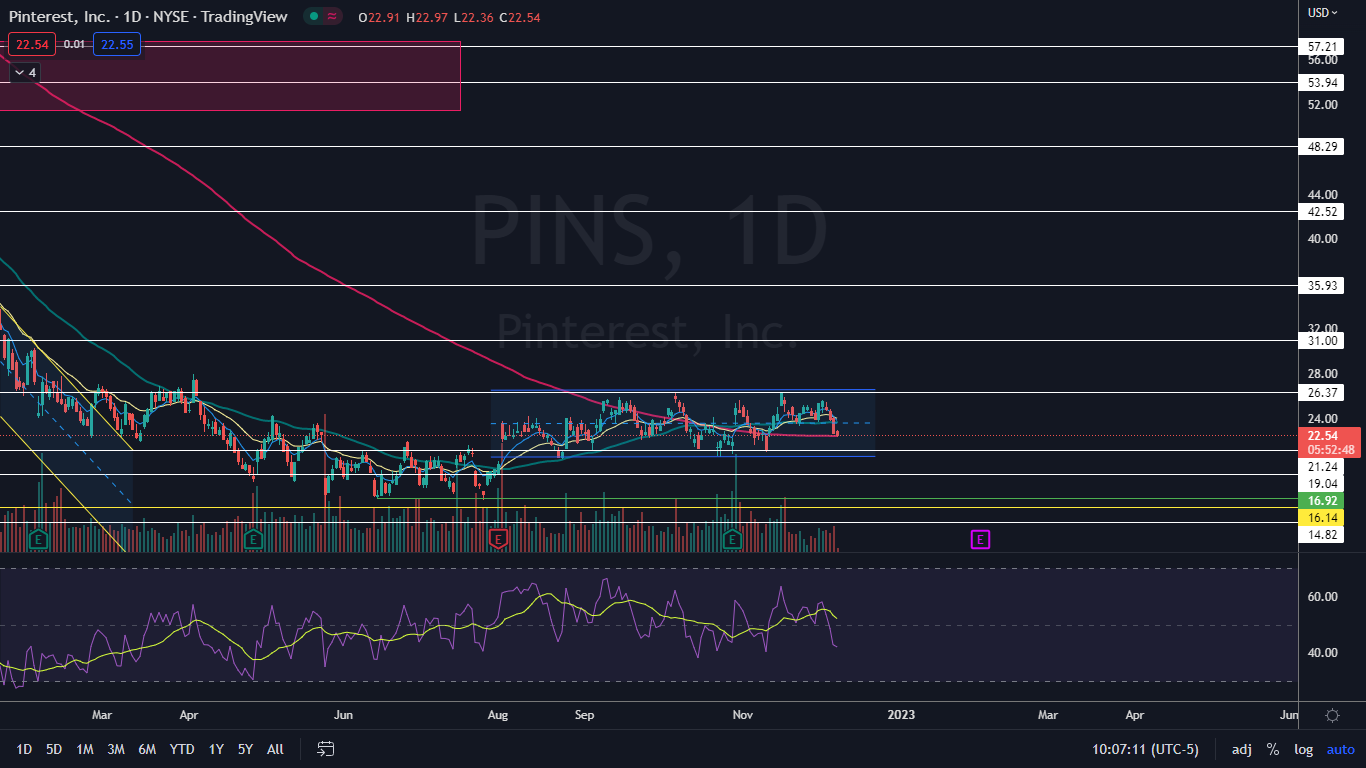Click the May earnings E marker
Viewport: 1366px width, 768px height.
[x=253, y=540]
